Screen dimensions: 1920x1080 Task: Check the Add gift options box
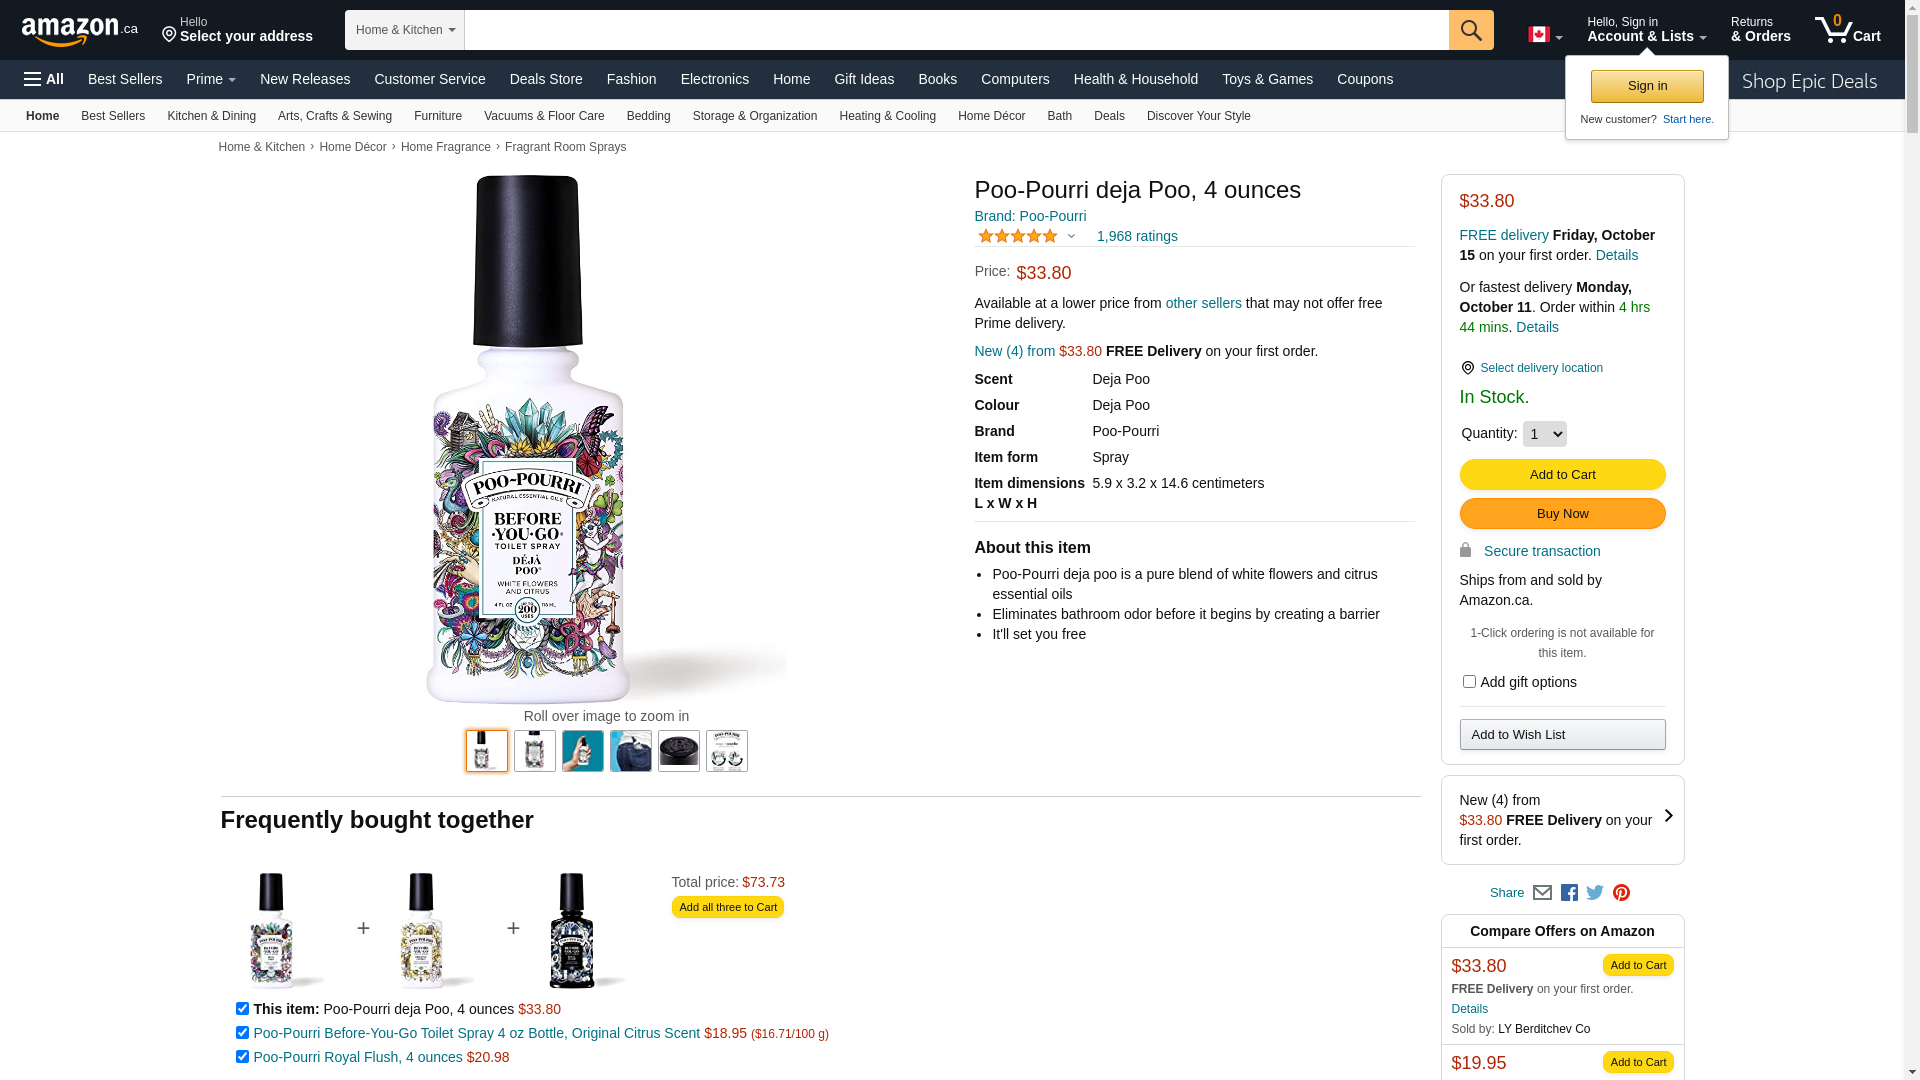coord(1469,682)
